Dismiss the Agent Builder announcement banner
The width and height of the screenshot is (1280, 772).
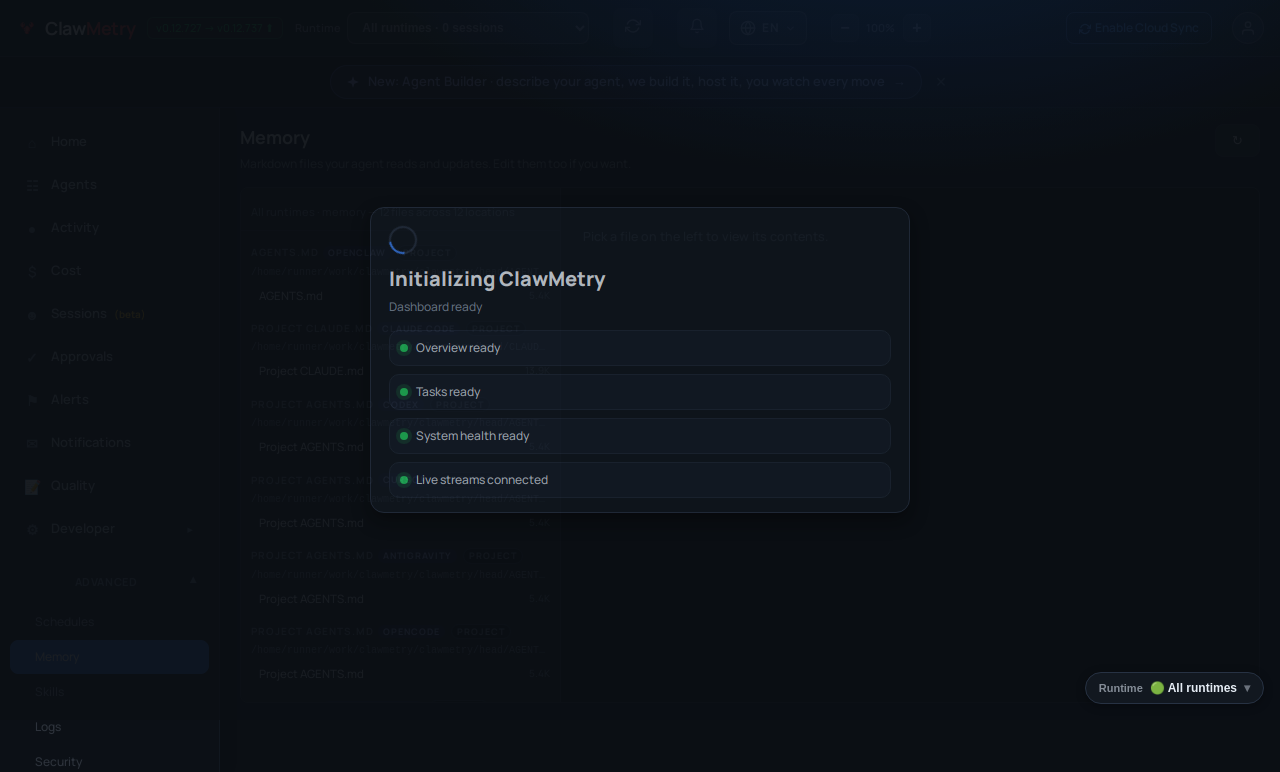pyautogui.click(x=940, y=82)
